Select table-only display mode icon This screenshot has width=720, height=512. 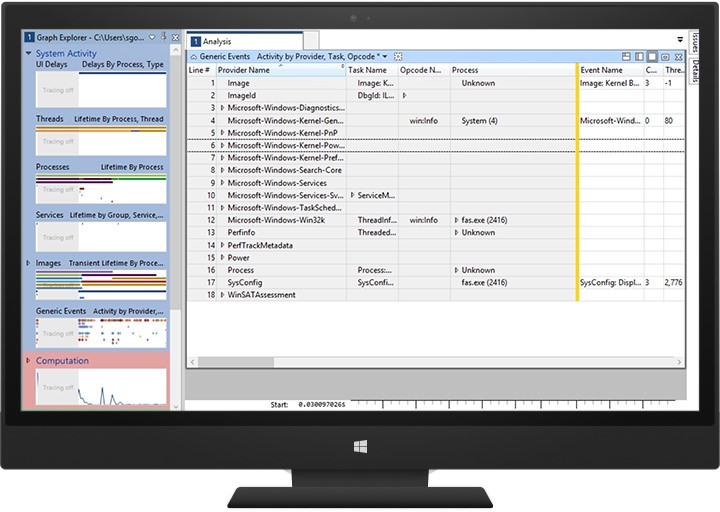pyautogui.click(x=652, y=56)
